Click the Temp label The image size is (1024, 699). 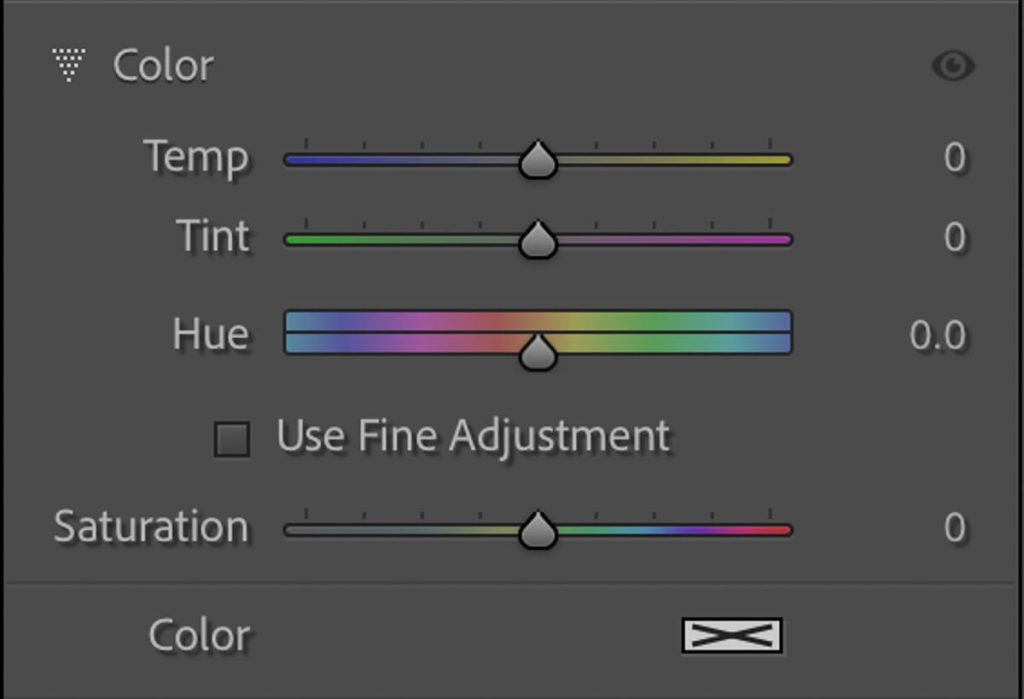196,158
